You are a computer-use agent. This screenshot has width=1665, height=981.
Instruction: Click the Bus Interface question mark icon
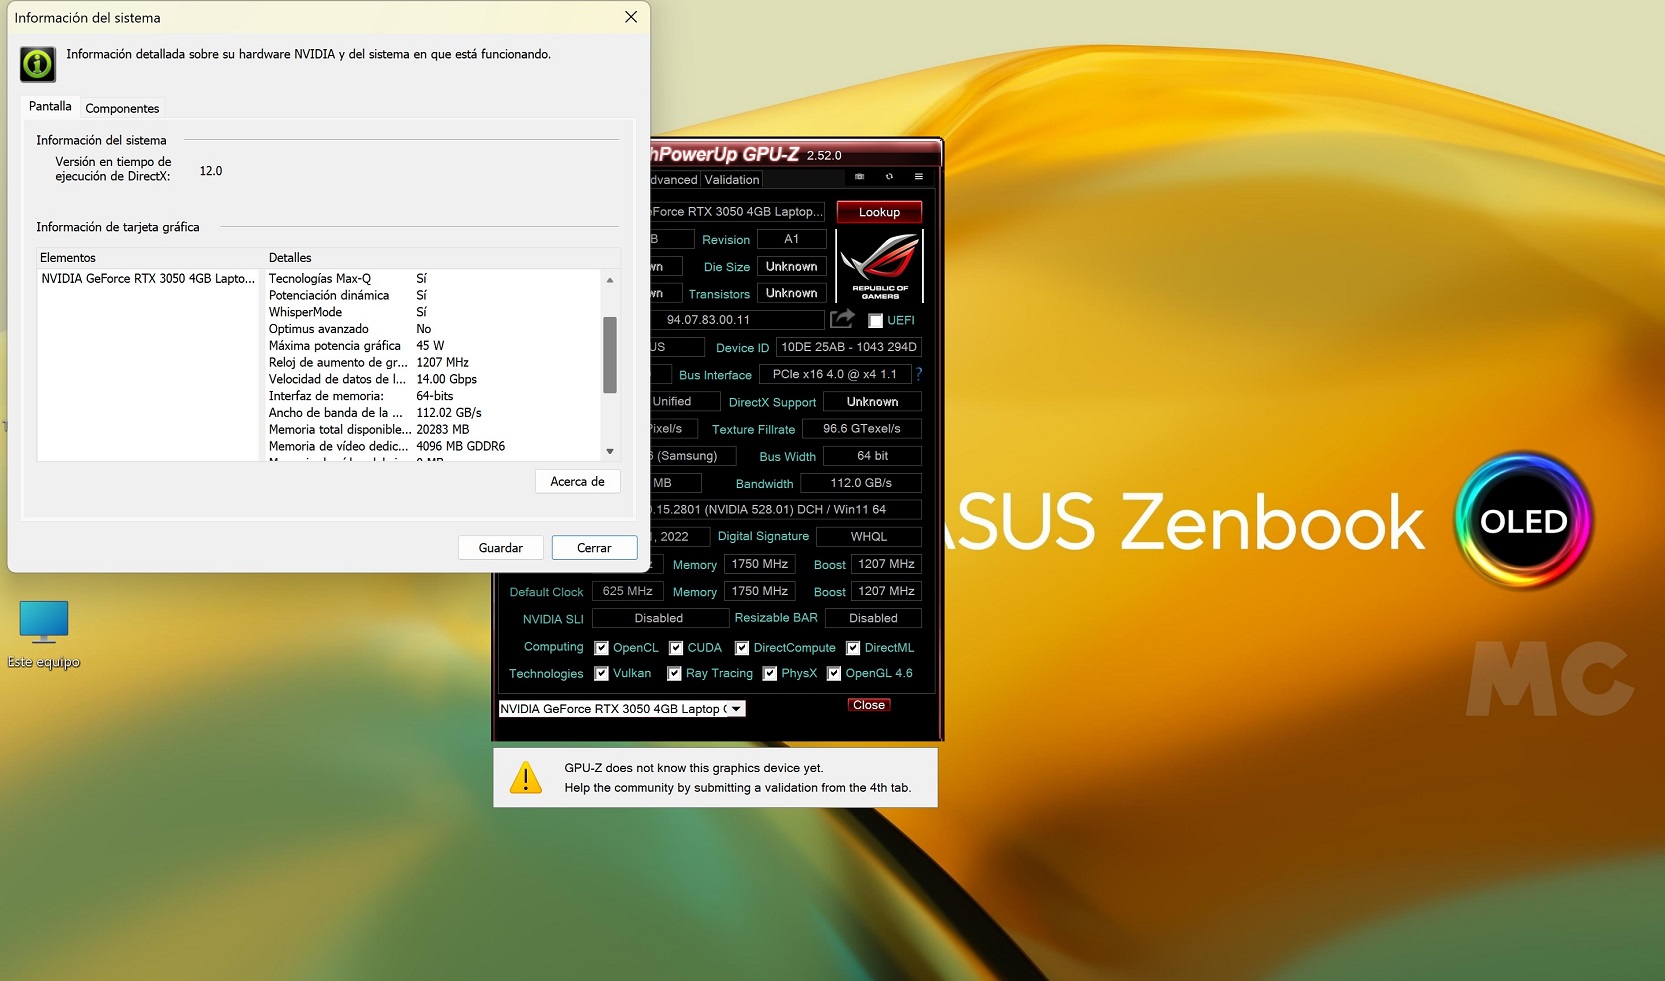coord(918,374)
